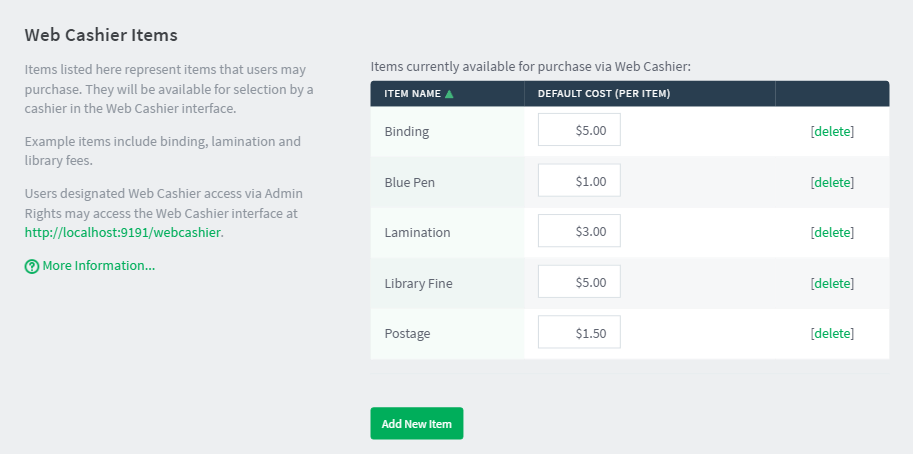
Task: Select the Binding item name cell
Action: click(447, 132)
